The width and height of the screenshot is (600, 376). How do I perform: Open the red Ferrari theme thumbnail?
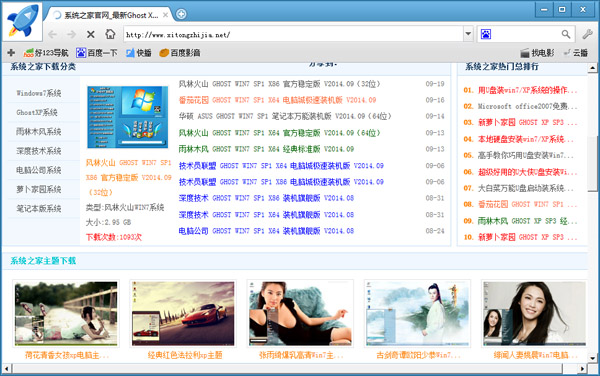coord(183,313)
